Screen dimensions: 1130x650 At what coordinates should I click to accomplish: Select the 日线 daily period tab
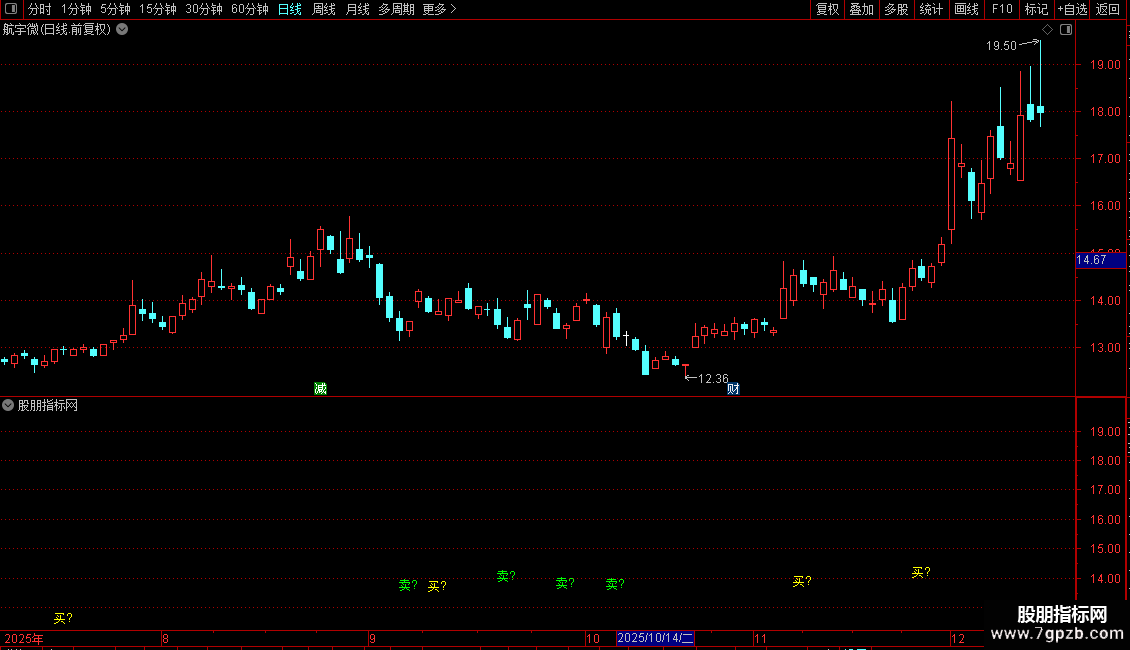pyautogui.click(x=290, y=9)
